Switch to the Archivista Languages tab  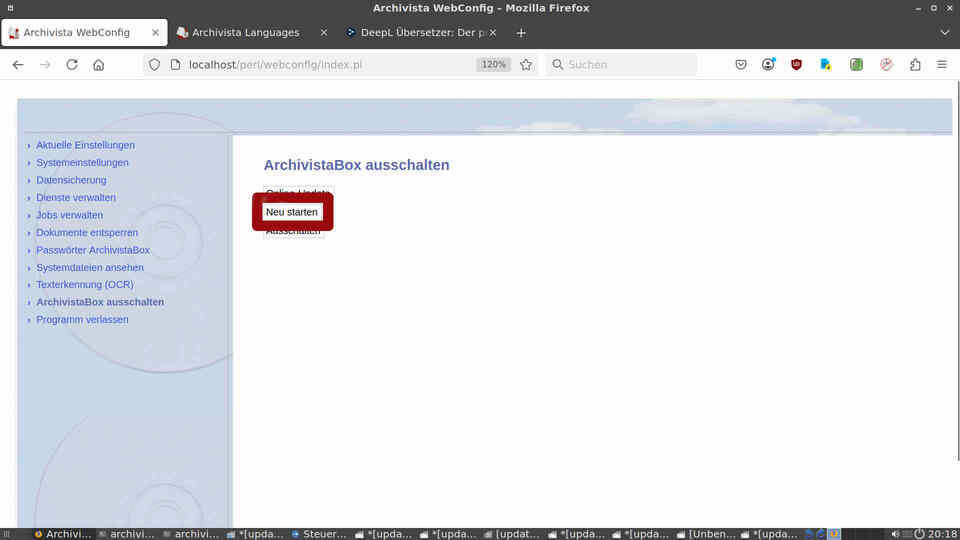coord(245,32)
